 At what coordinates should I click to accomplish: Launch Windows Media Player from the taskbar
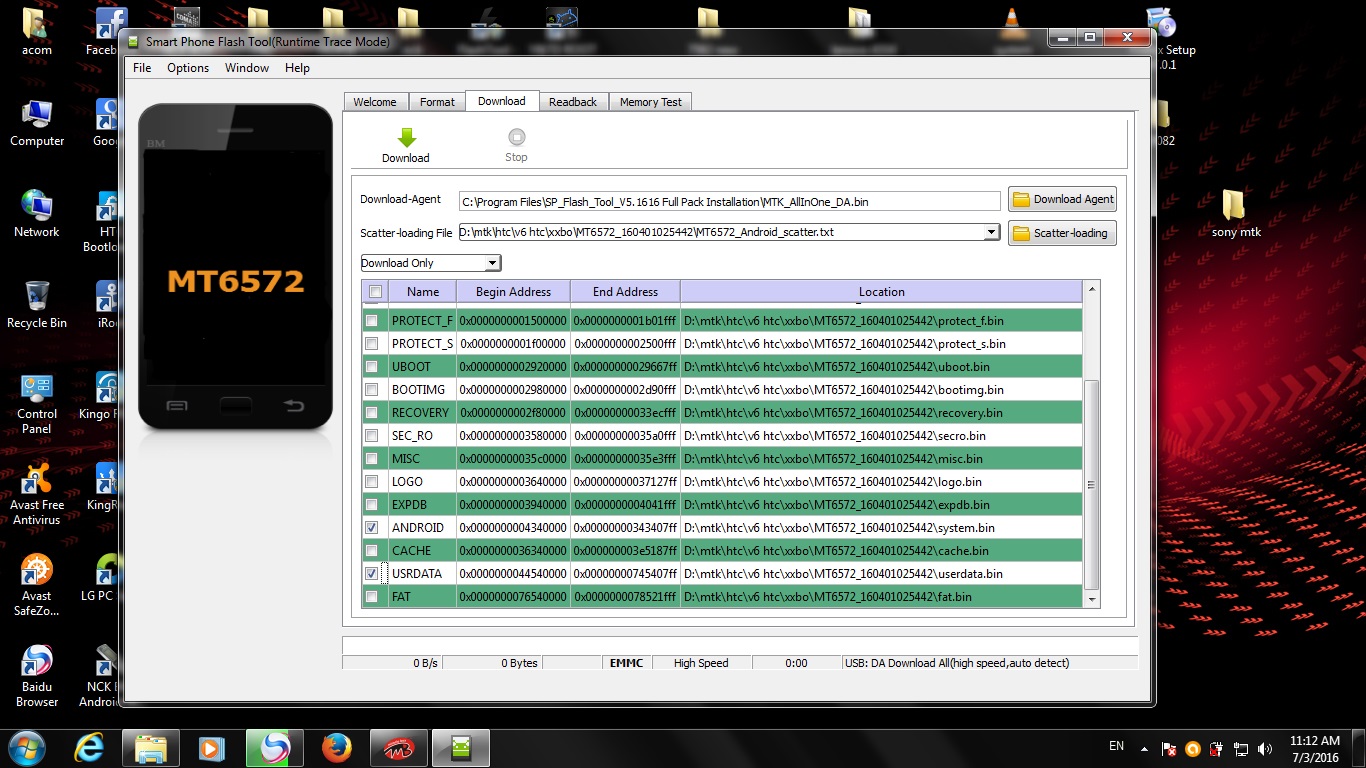(x=212, y=747)
